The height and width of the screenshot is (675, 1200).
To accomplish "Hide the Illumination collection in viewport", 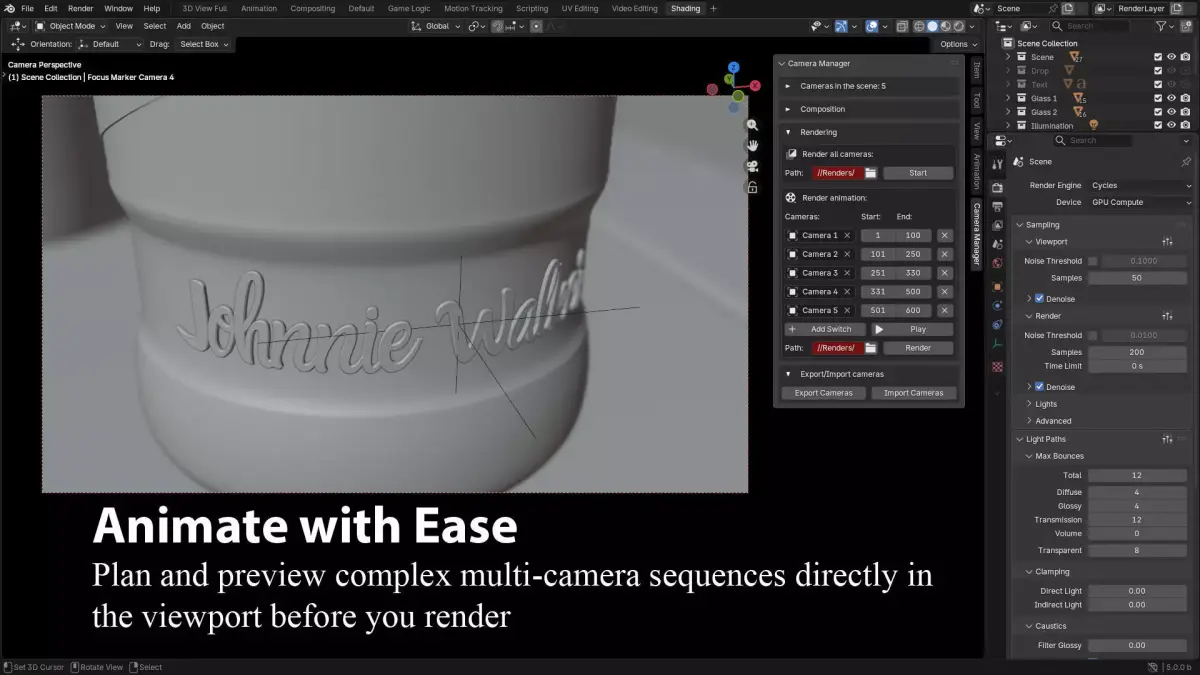I will click(x=1171, y=126).
